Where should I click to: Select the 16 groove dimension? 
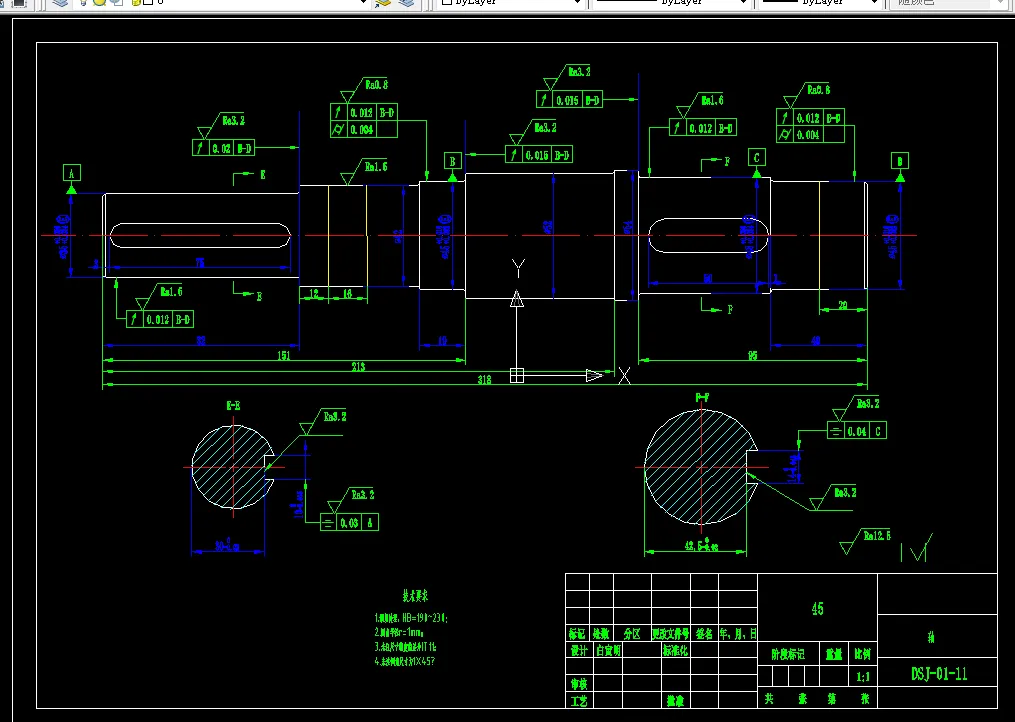[347, 294]
